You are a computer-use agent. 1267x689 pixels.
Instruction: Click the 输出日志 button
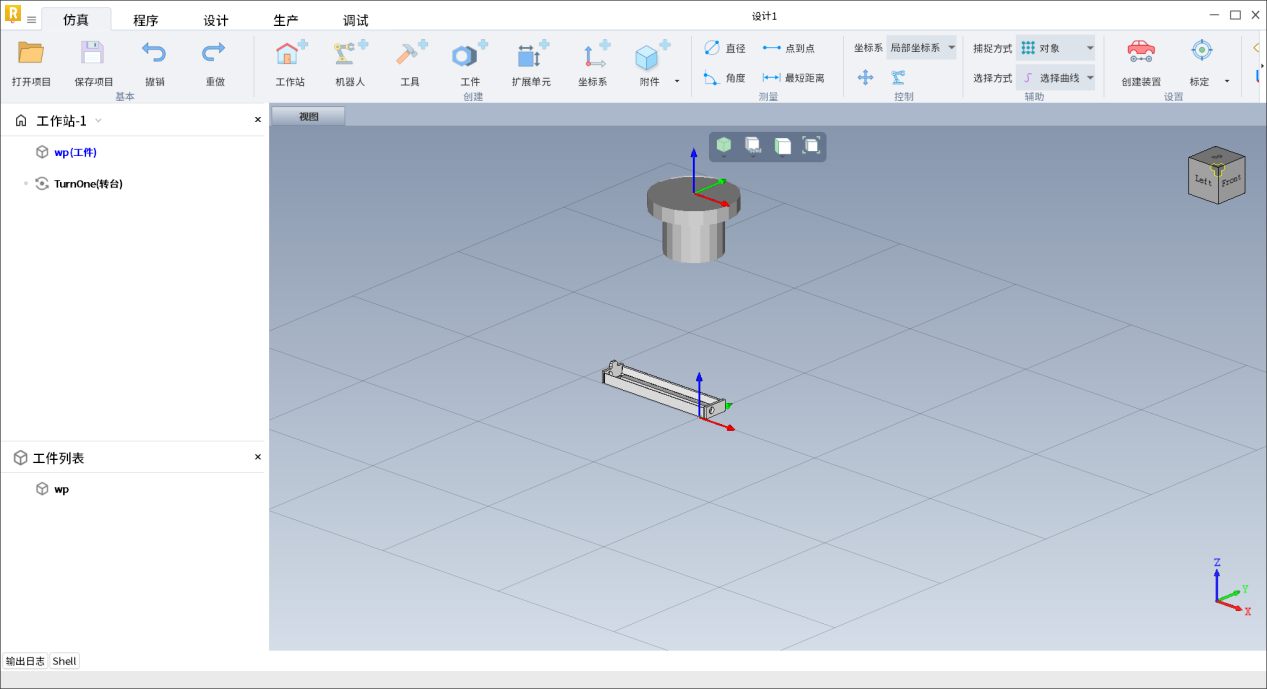pos(25,661)
